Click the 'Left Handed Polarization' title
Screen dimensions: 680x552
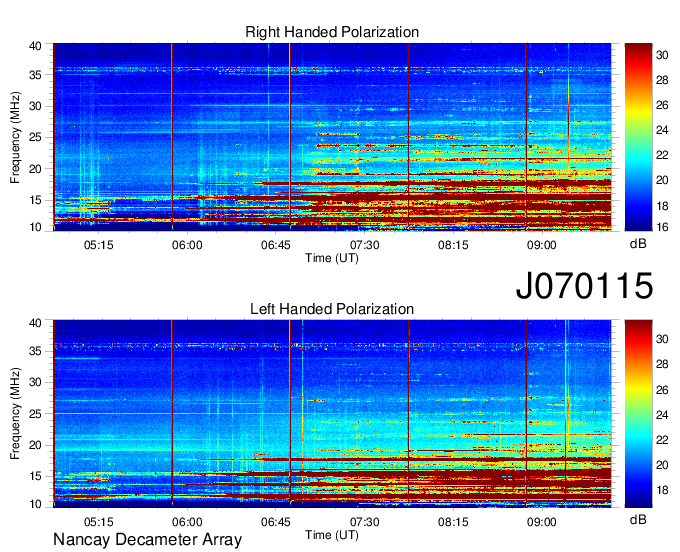tap(332, 309)
